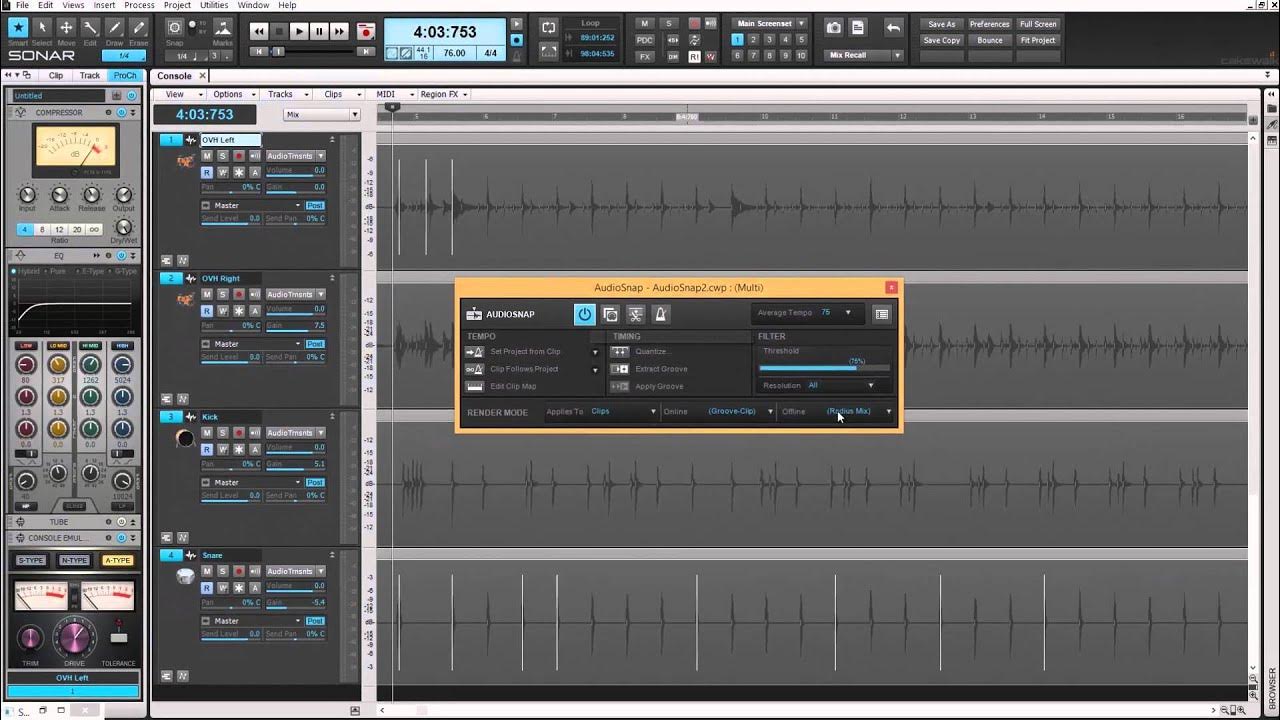Pause the transport
The width and height of the screenshot is (1280, 720).
click(319, 32)
